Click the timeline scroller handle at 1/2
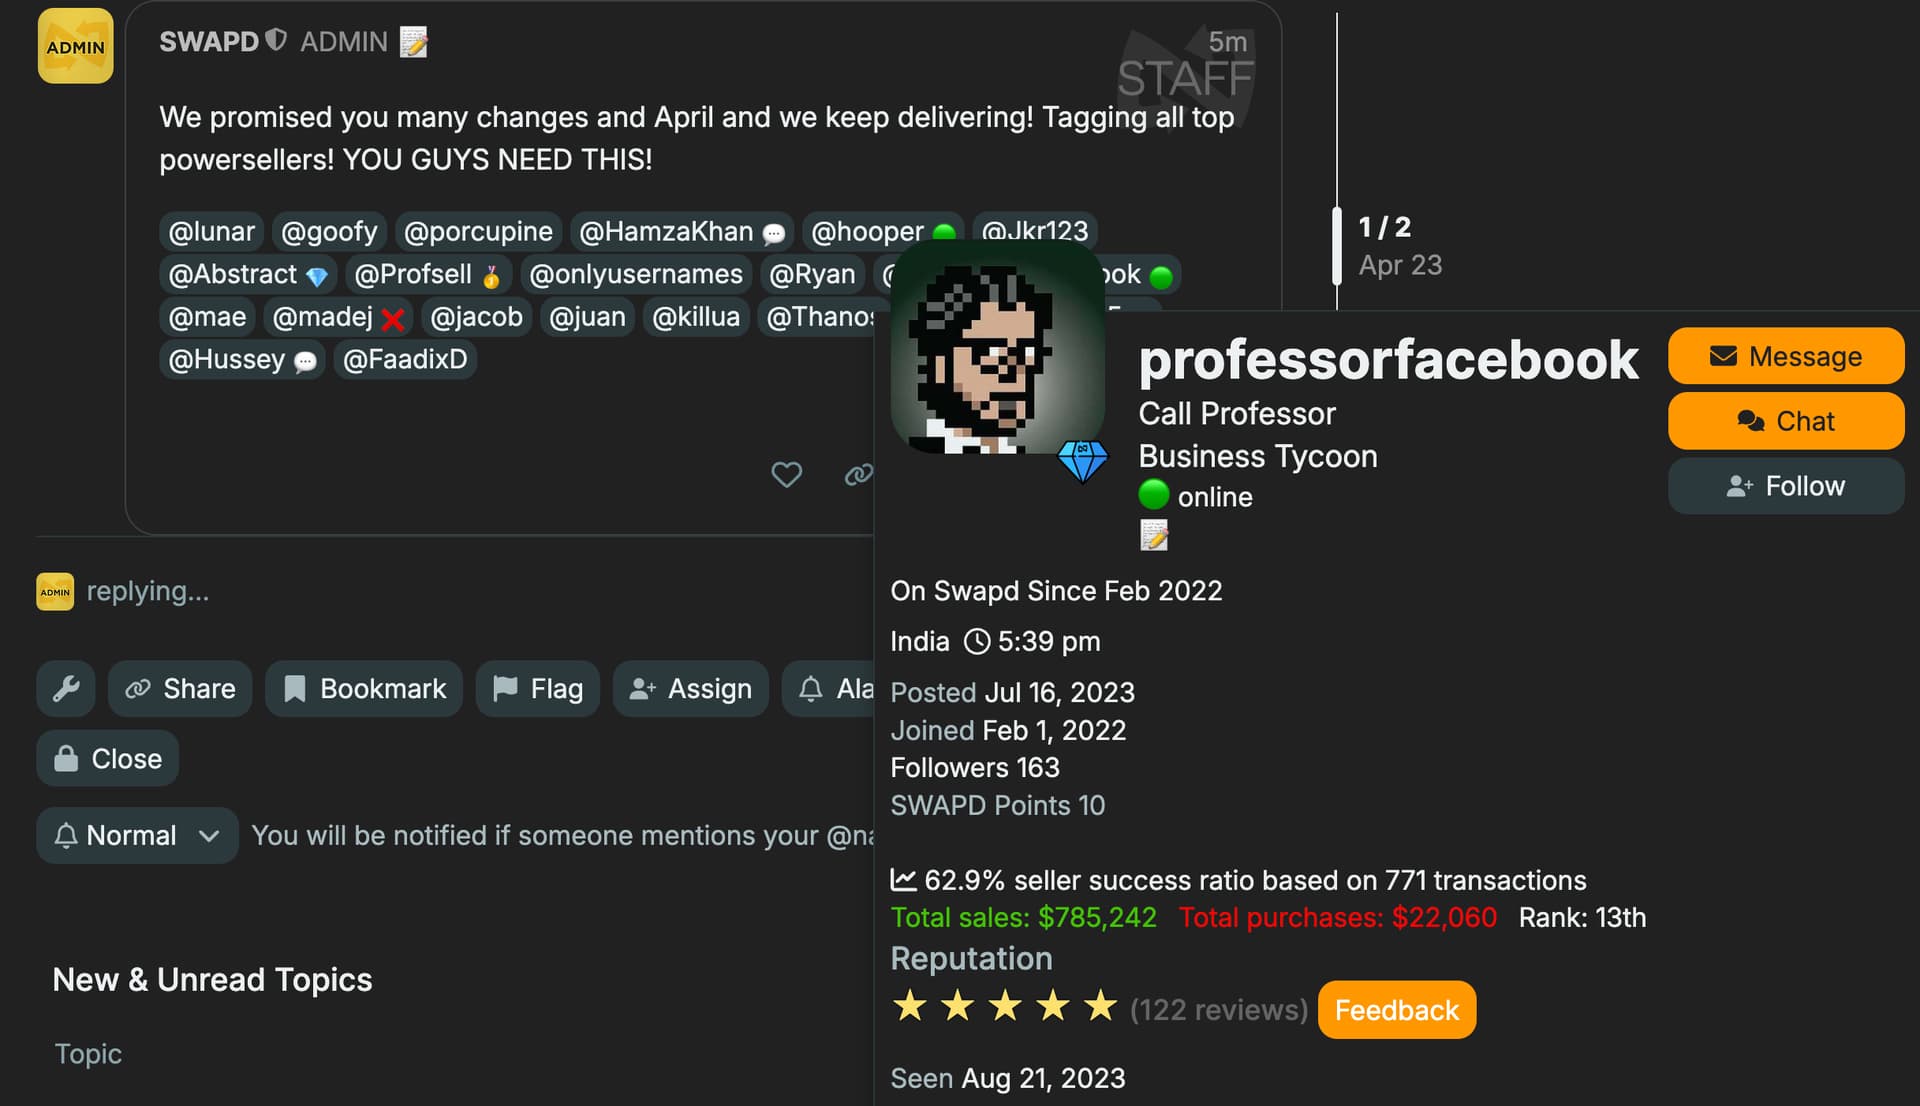The width and height of the screenshot is (1920, 1106). point(1337,246)
